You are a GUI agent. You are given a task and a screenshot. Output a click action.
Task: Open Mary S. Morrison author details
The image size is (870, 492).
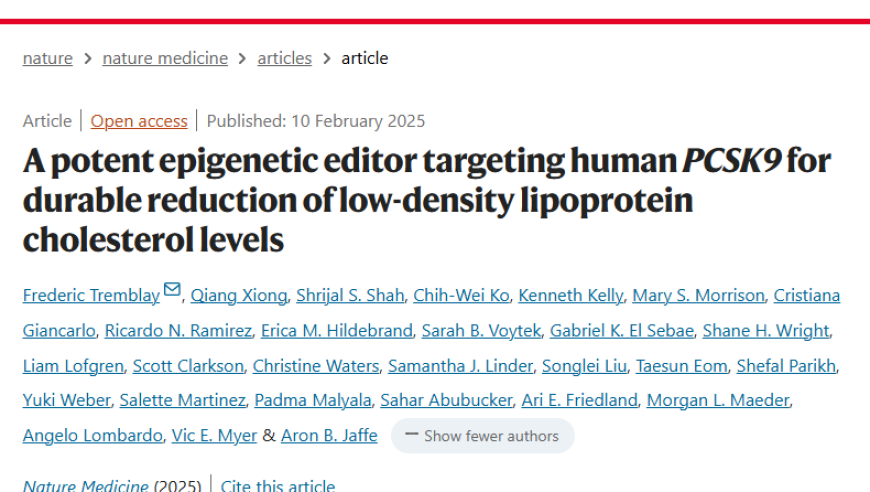(x=699, y=296)
